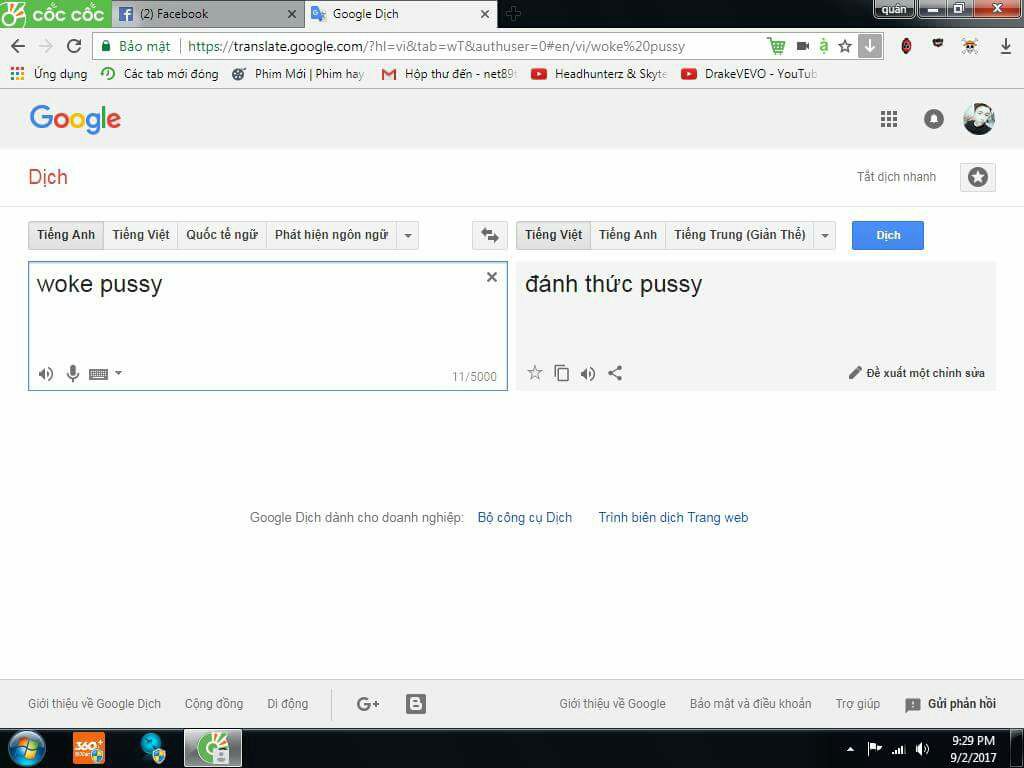This screenshot has height=768, width=1024.
Task: Choose Tiếng Anh as target language
Action: (628, 235)
